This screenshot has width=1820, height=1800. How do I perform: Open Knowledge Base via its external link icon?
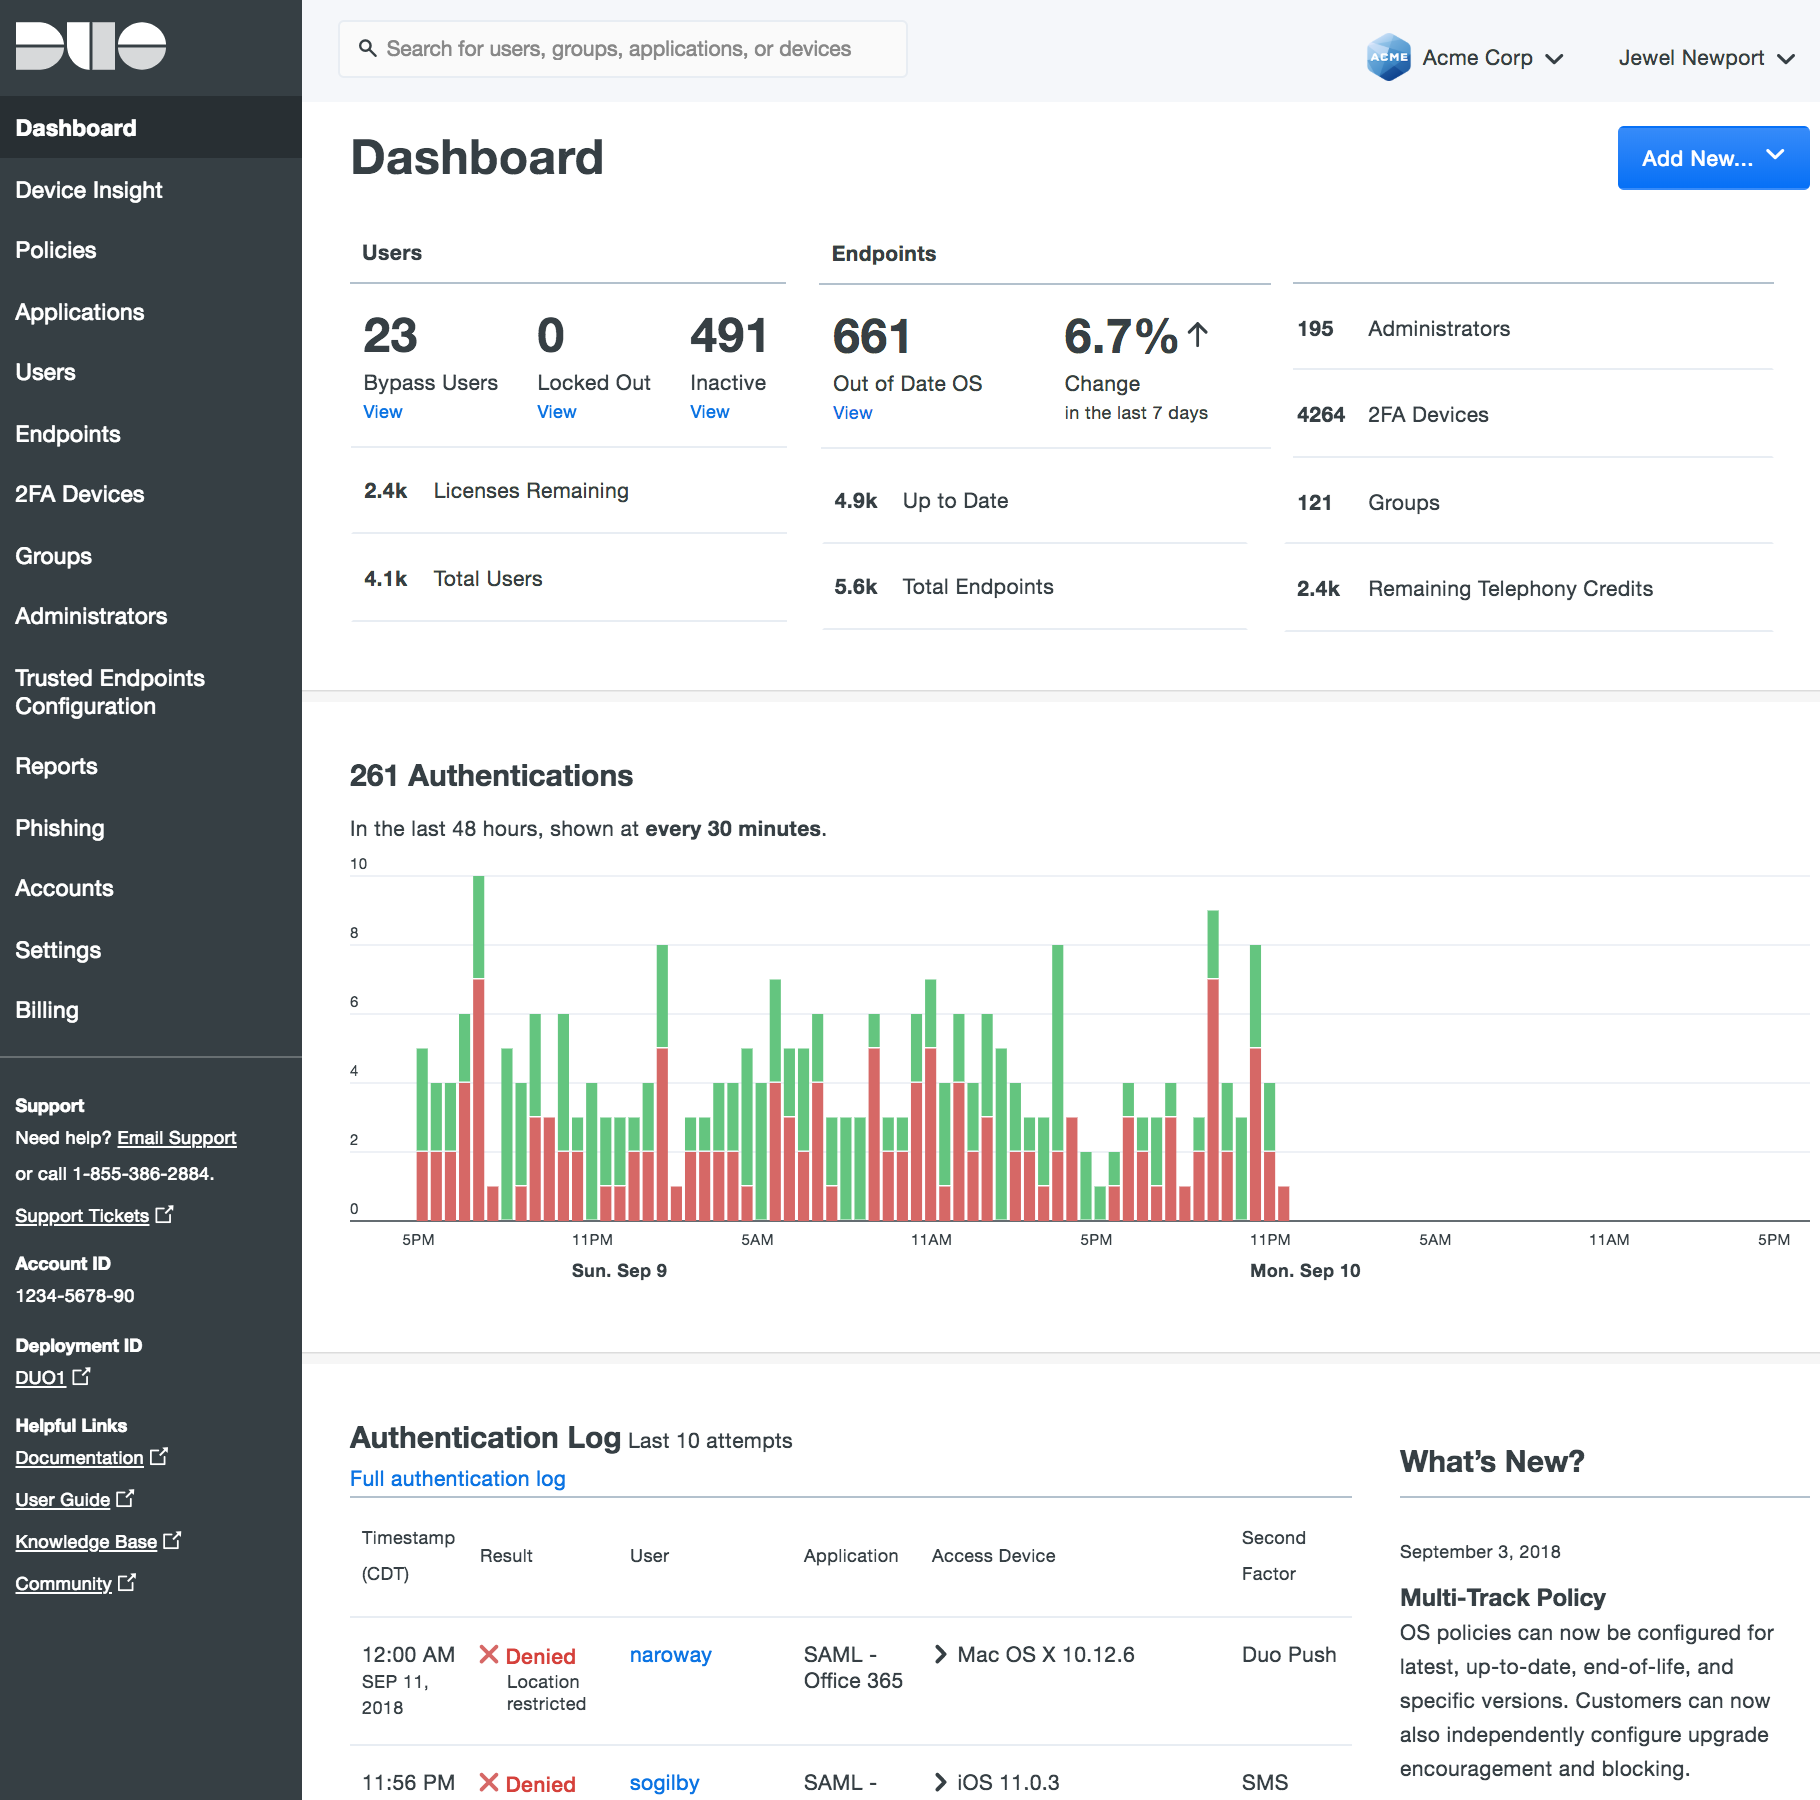(172, 1540)
